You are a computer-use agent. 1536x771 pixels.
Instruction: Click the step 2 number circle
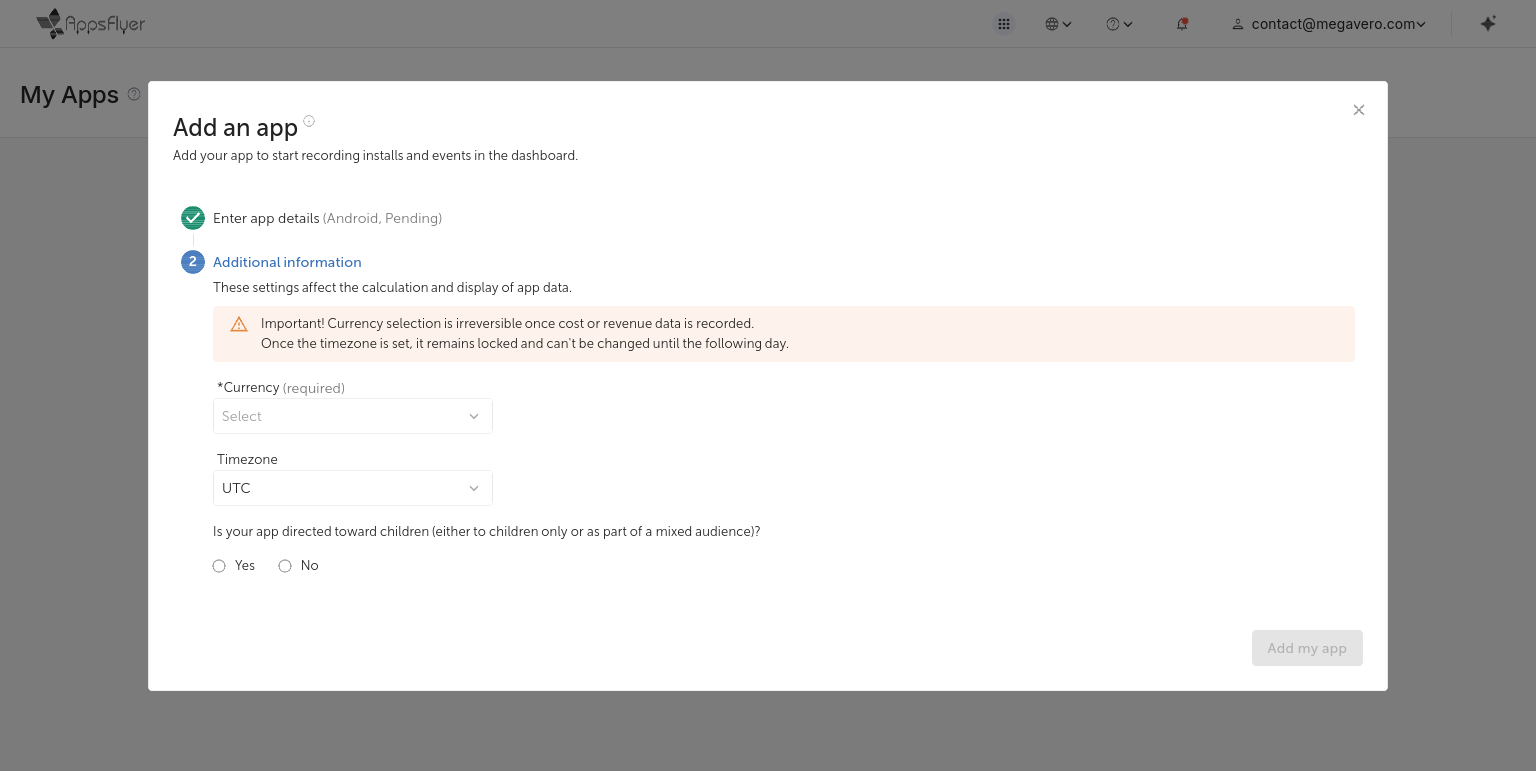tap(193, 262)
